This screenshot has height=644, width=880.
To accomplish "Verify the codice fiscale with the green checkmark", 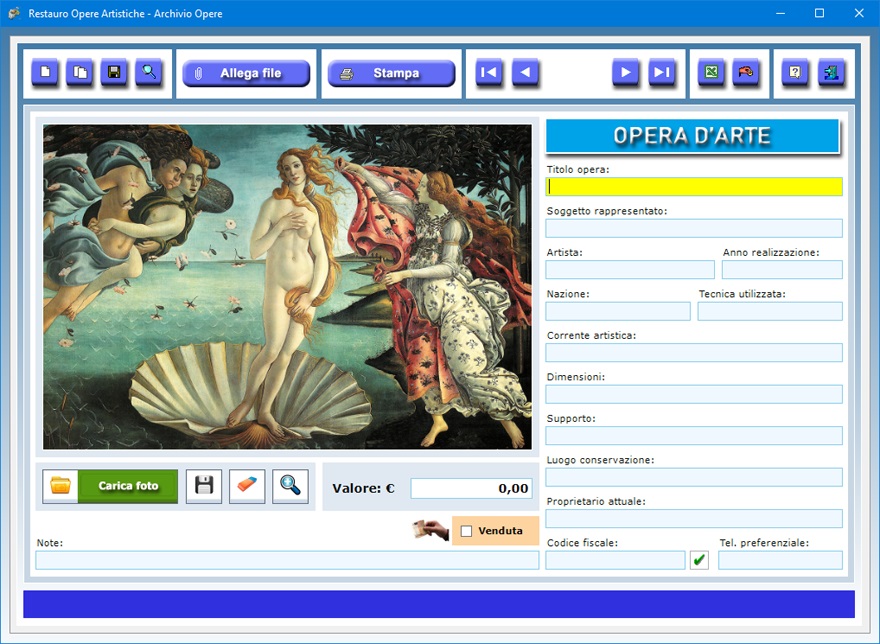I will pyautogui.click(x=699, y=560).
